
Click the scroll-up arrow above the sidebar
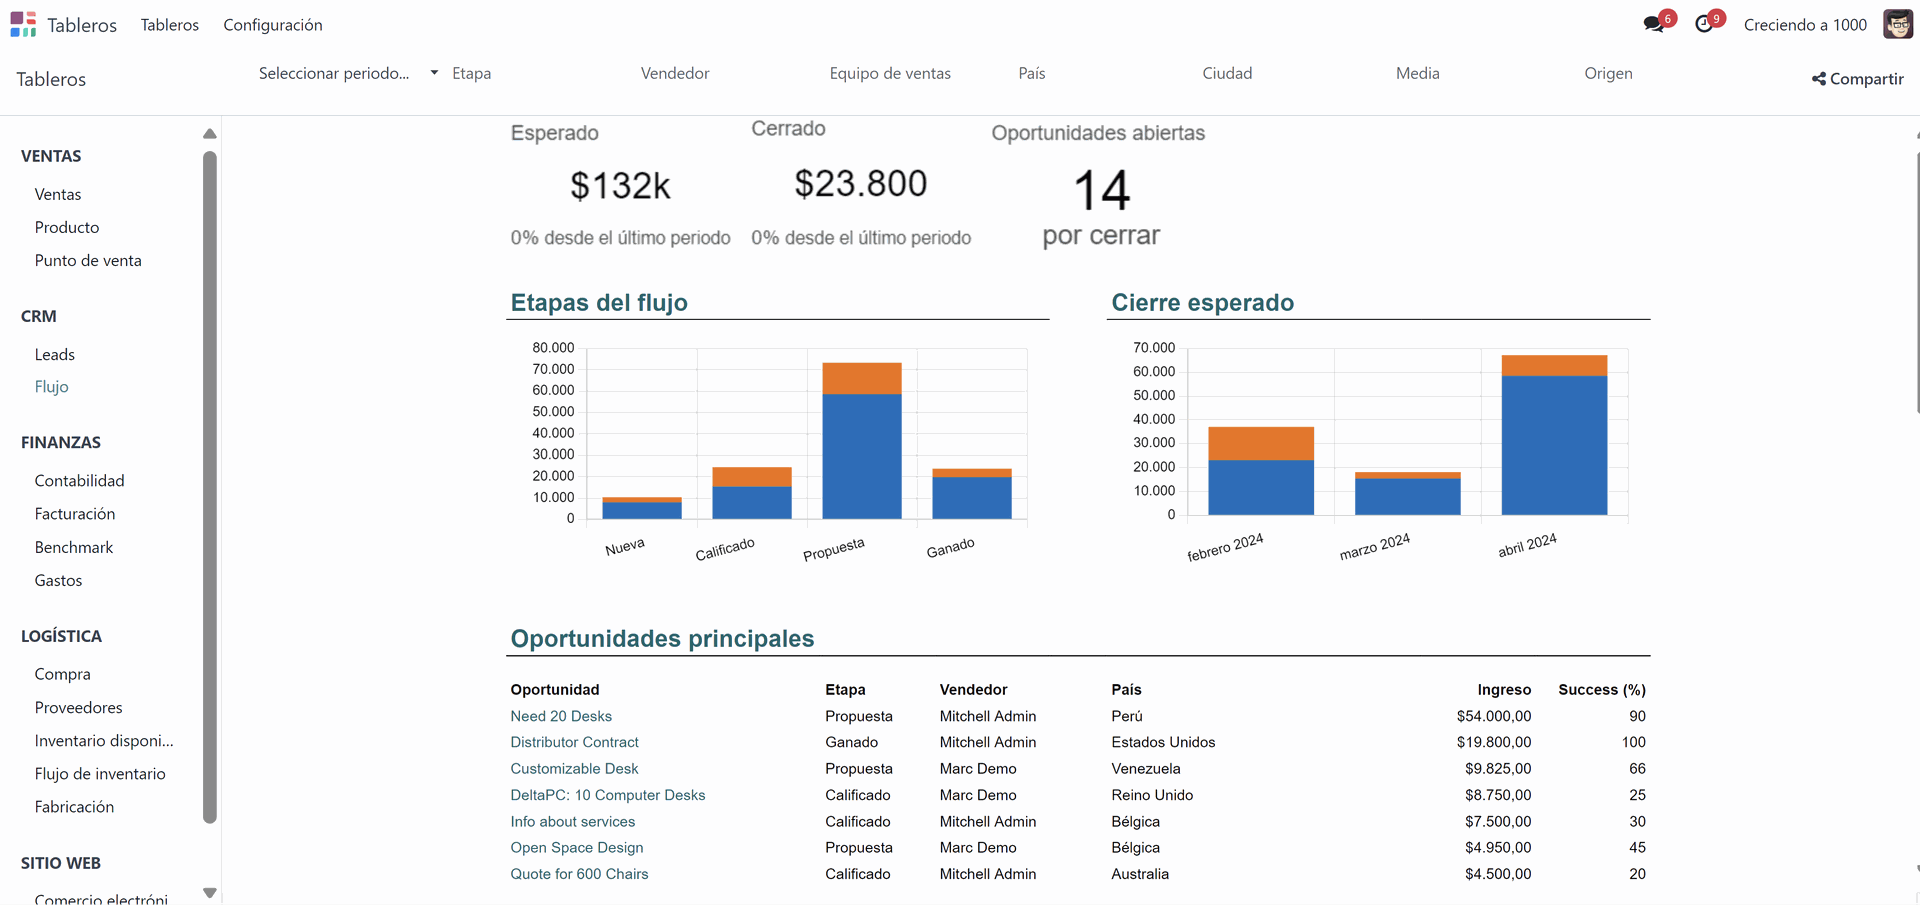pos(209,133)
